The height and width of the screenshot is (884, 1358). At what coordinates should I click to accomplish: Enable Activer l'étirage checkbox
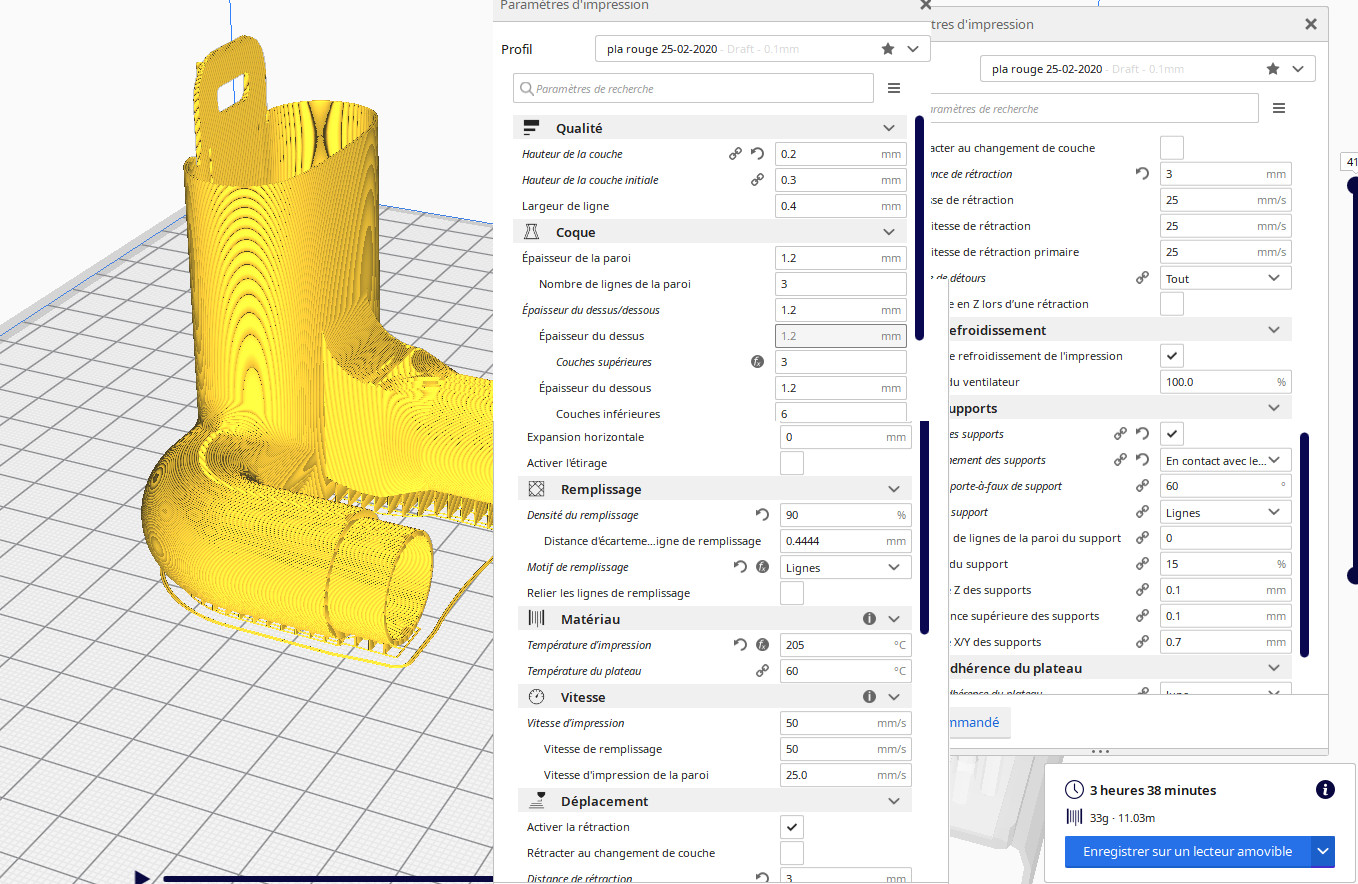791,463
